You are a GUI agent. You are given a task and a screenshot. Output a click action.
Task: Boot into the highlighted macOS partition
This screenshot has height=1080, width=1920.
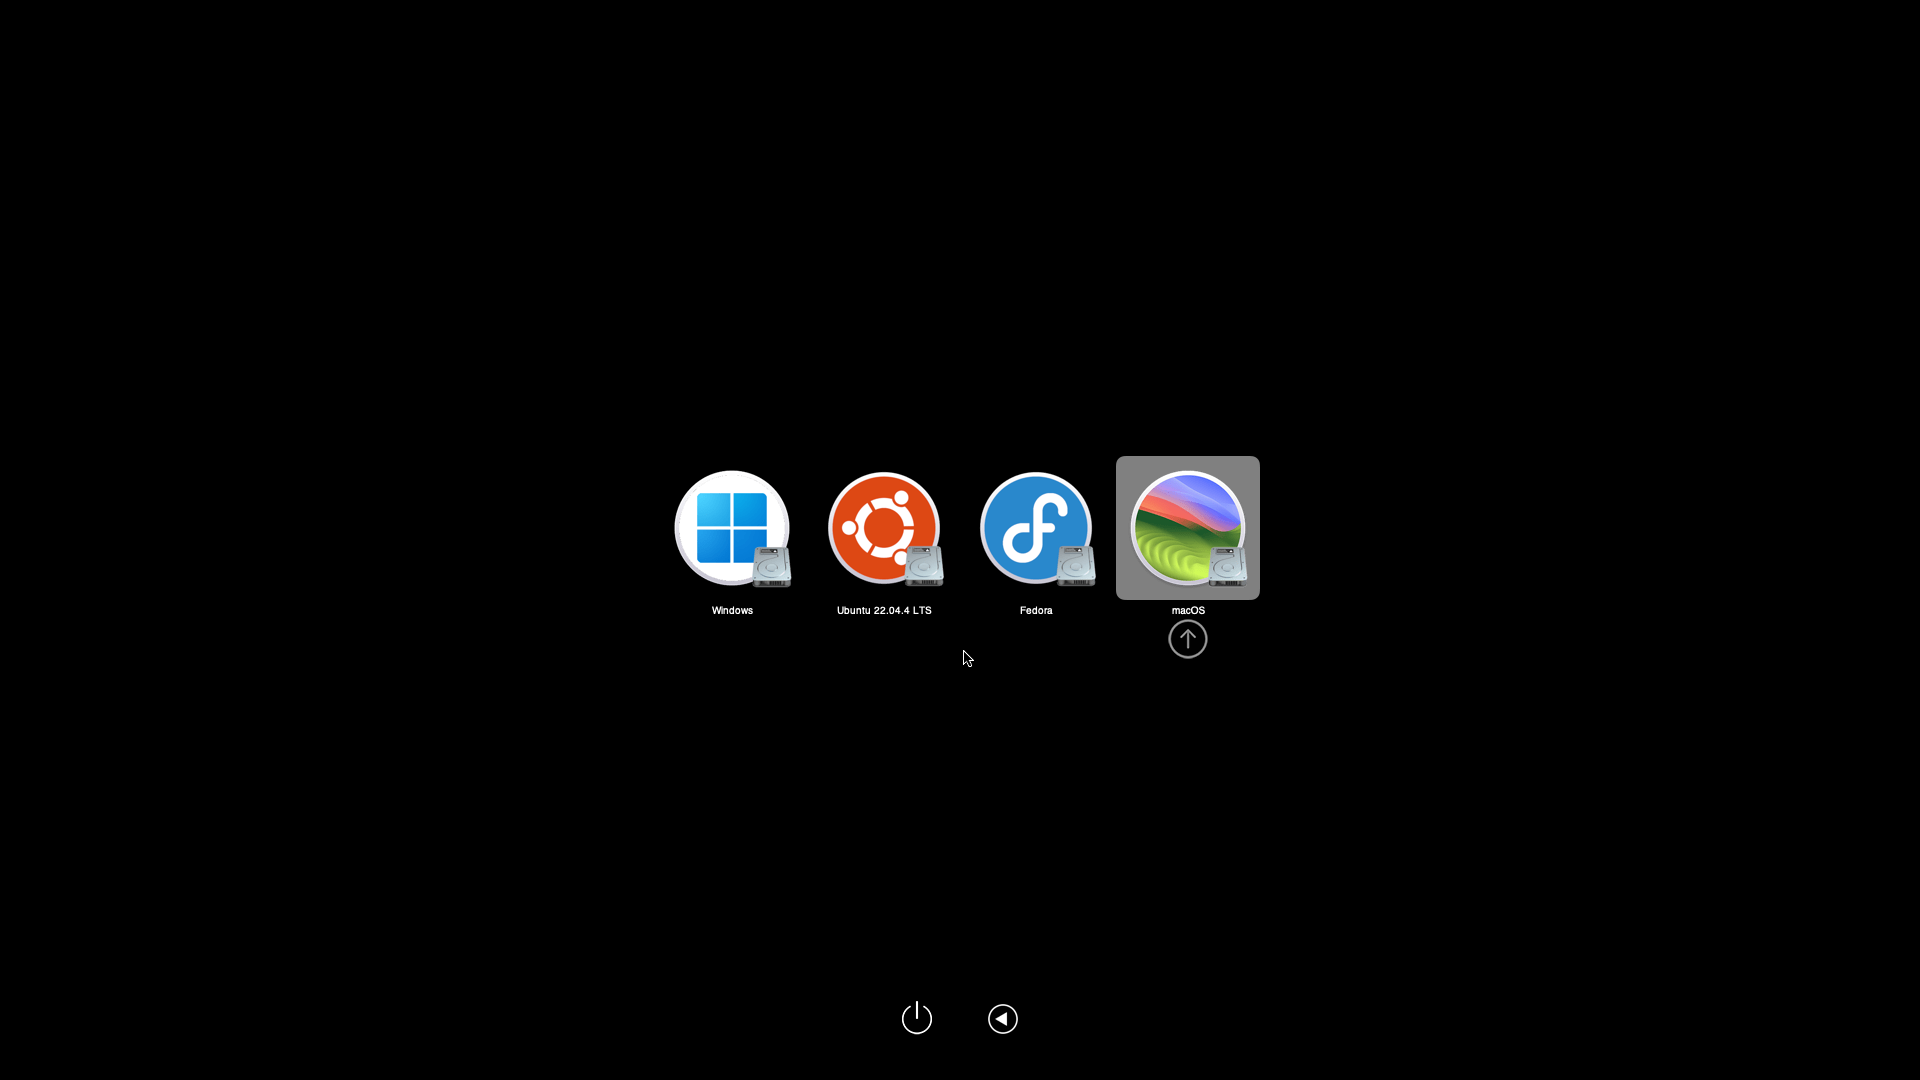tap(1188, 638)
